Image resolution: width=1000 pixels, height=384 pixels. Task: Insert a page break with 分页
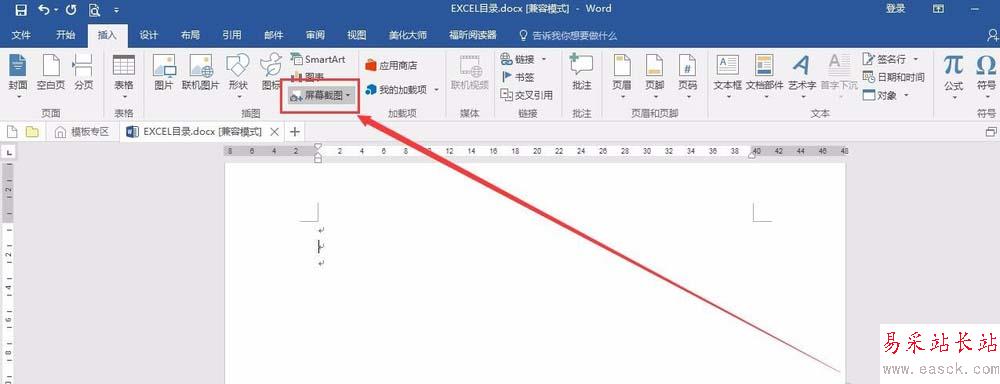[83, 73]
